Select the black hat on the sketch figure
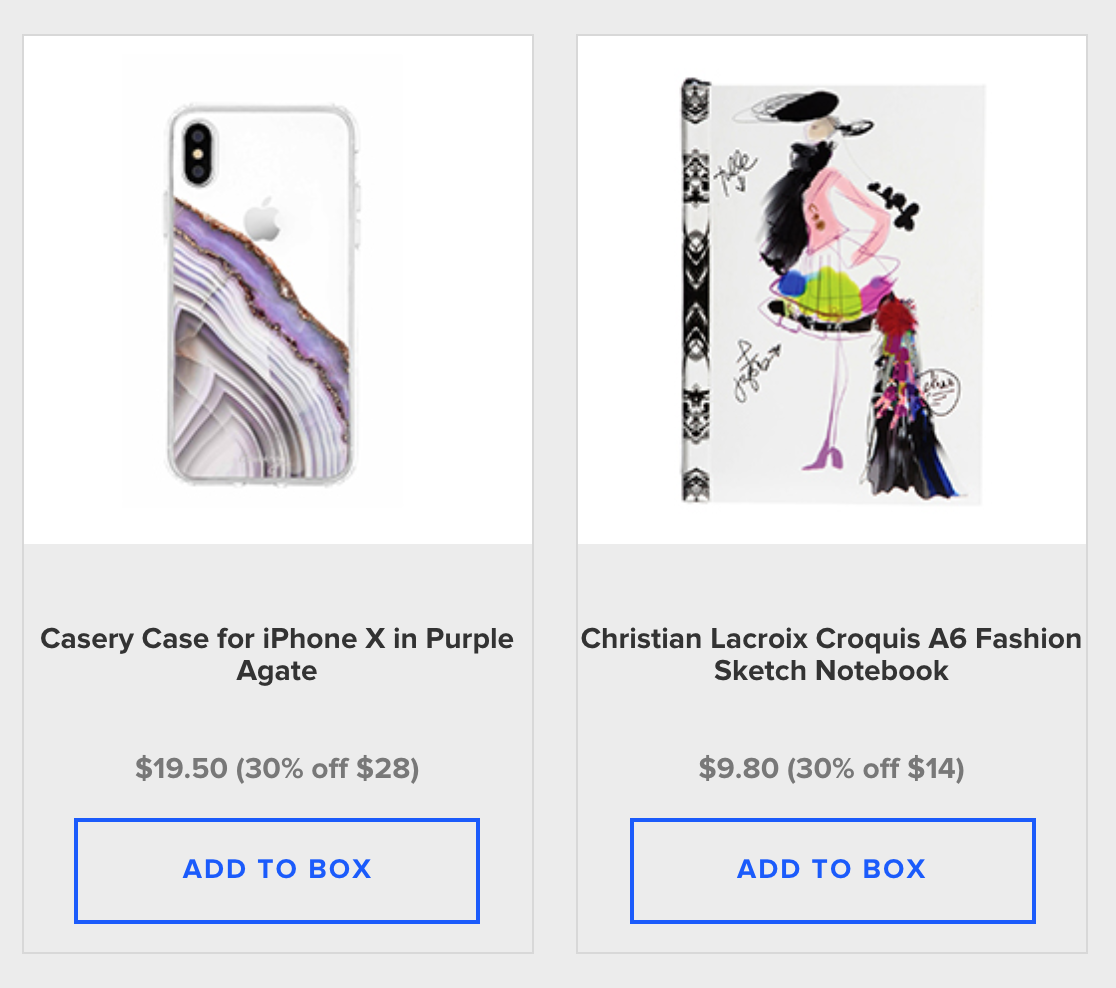This screenshot has height=988, width=1116. [x=804, y=107]
